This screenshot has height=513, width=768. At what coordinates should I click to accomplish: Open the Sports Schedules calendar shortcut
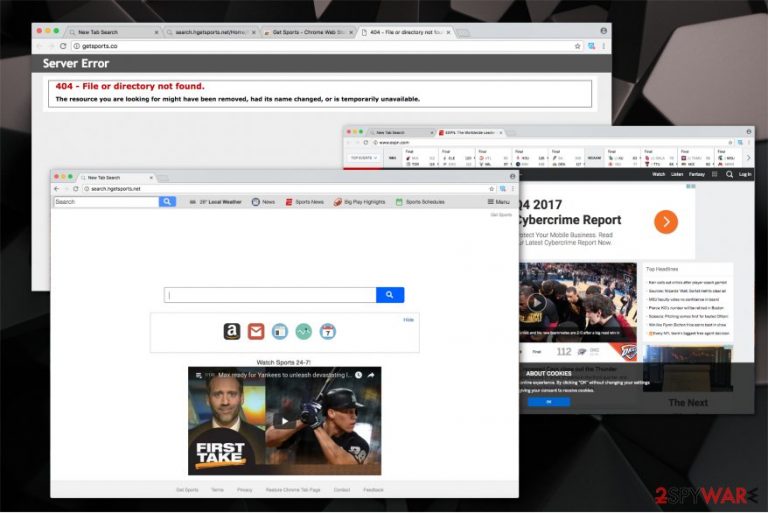(420, 202)
